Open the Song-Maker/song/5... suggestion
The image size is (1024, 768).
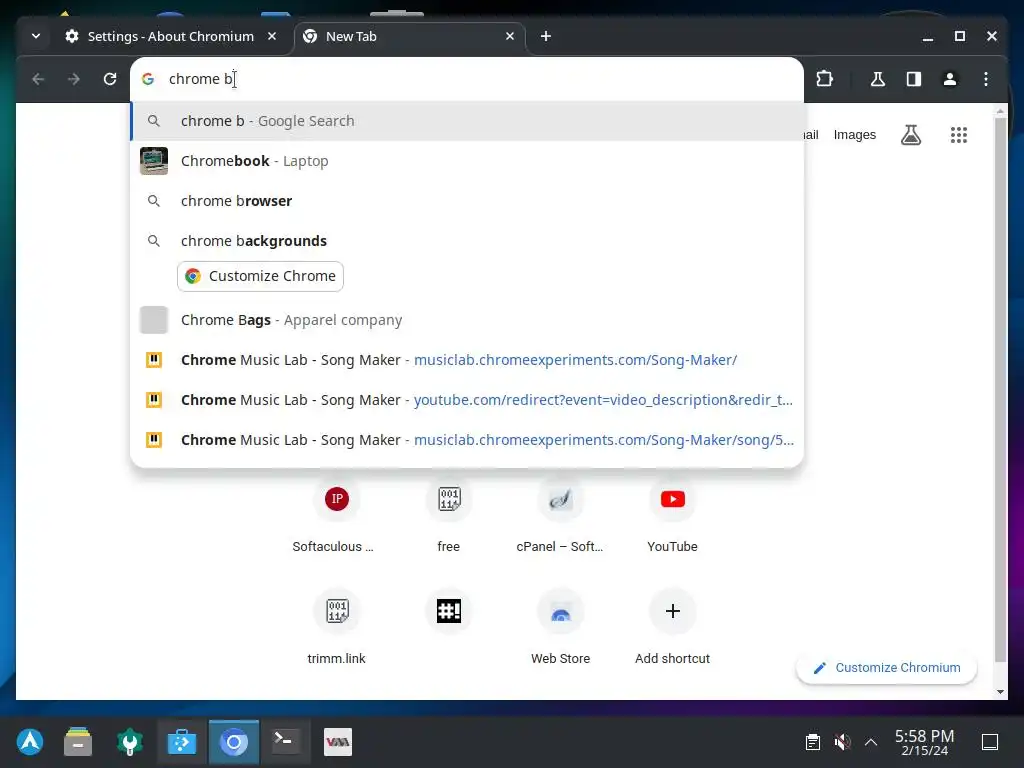pyautogui.click(x=467, y=440)
